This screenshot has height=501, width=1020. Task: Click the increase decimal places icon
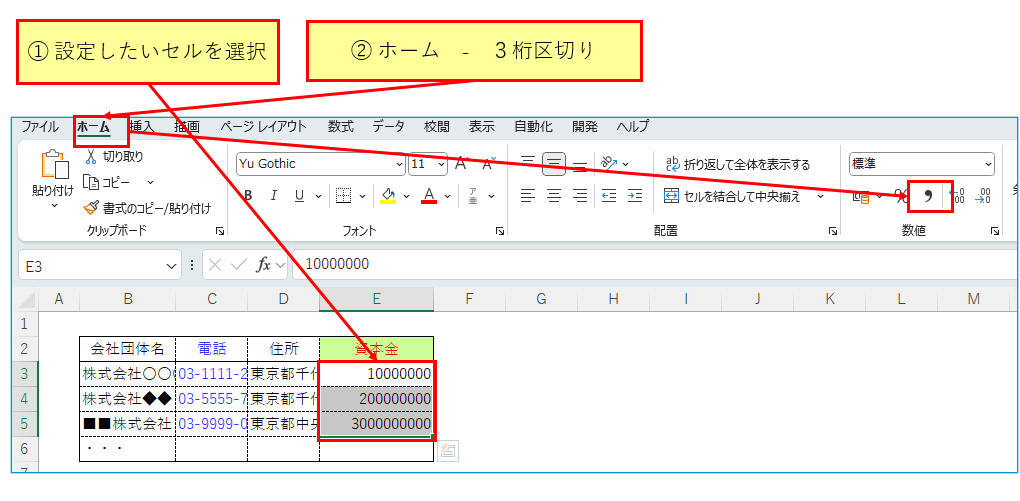pyautogui.click(x=957, y=196)
